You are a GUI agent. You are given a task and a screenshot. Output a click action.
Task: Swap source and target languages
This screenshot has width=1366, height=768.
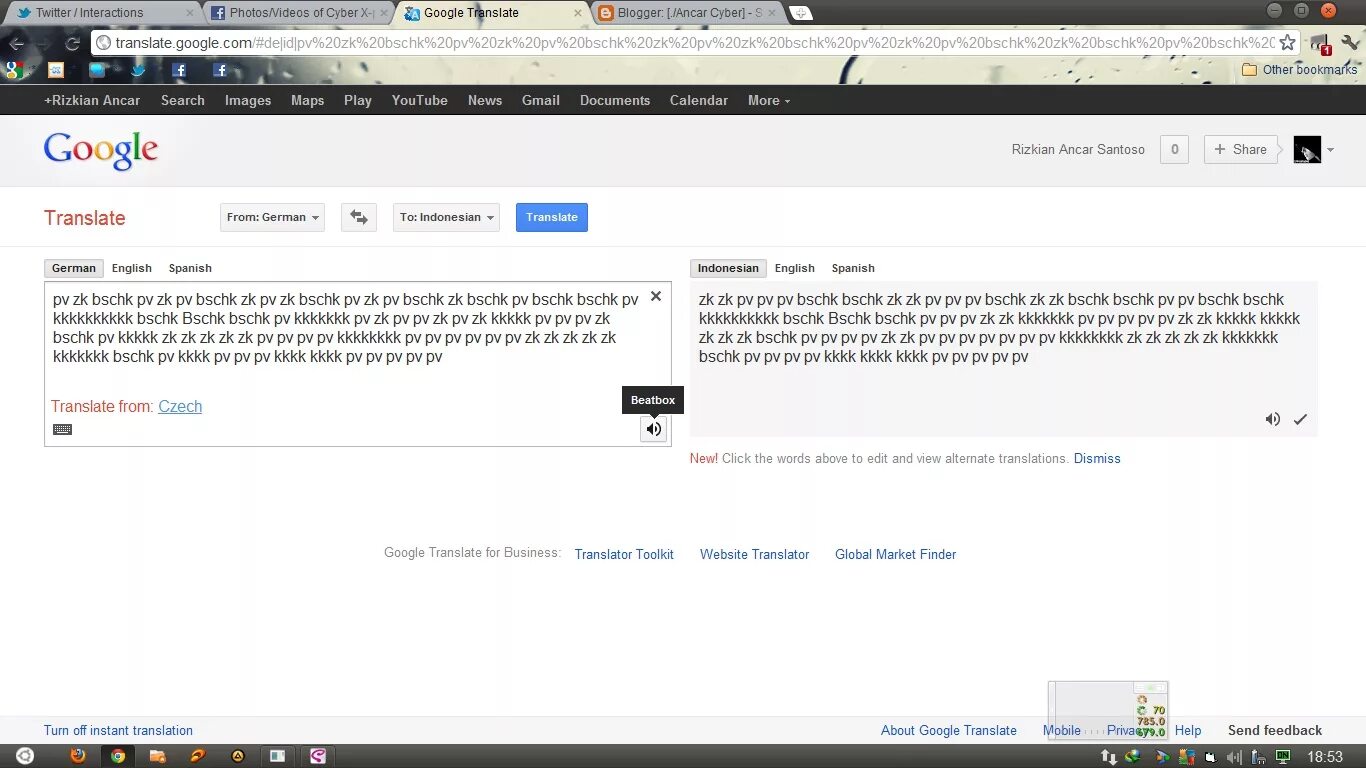(359, 217)
